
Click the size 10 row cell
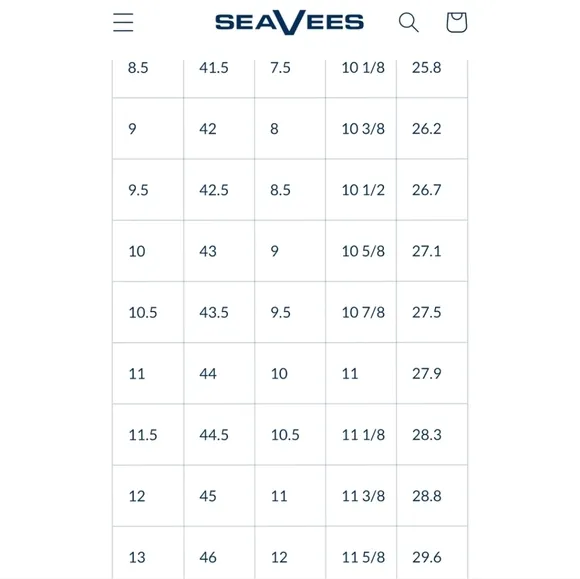(x=148, y=251)
